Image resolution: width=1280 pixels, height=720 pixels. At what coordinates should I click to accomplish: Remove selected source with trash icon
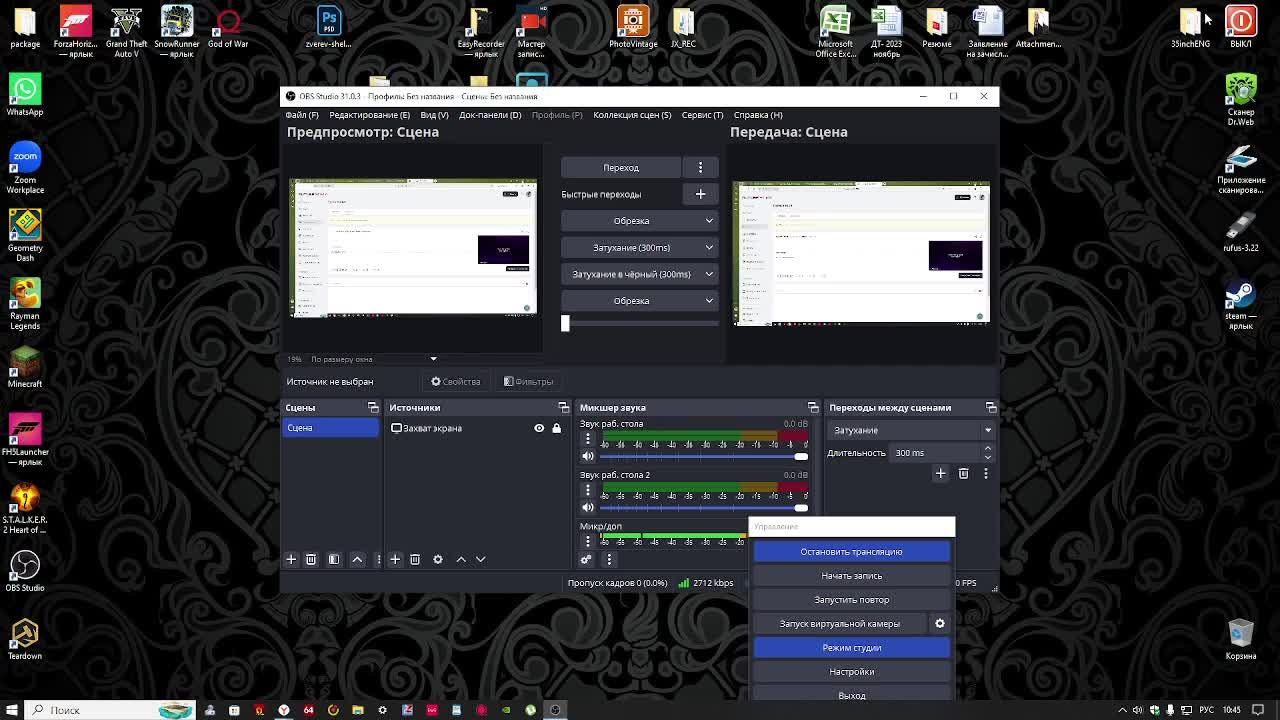(415, 559)
